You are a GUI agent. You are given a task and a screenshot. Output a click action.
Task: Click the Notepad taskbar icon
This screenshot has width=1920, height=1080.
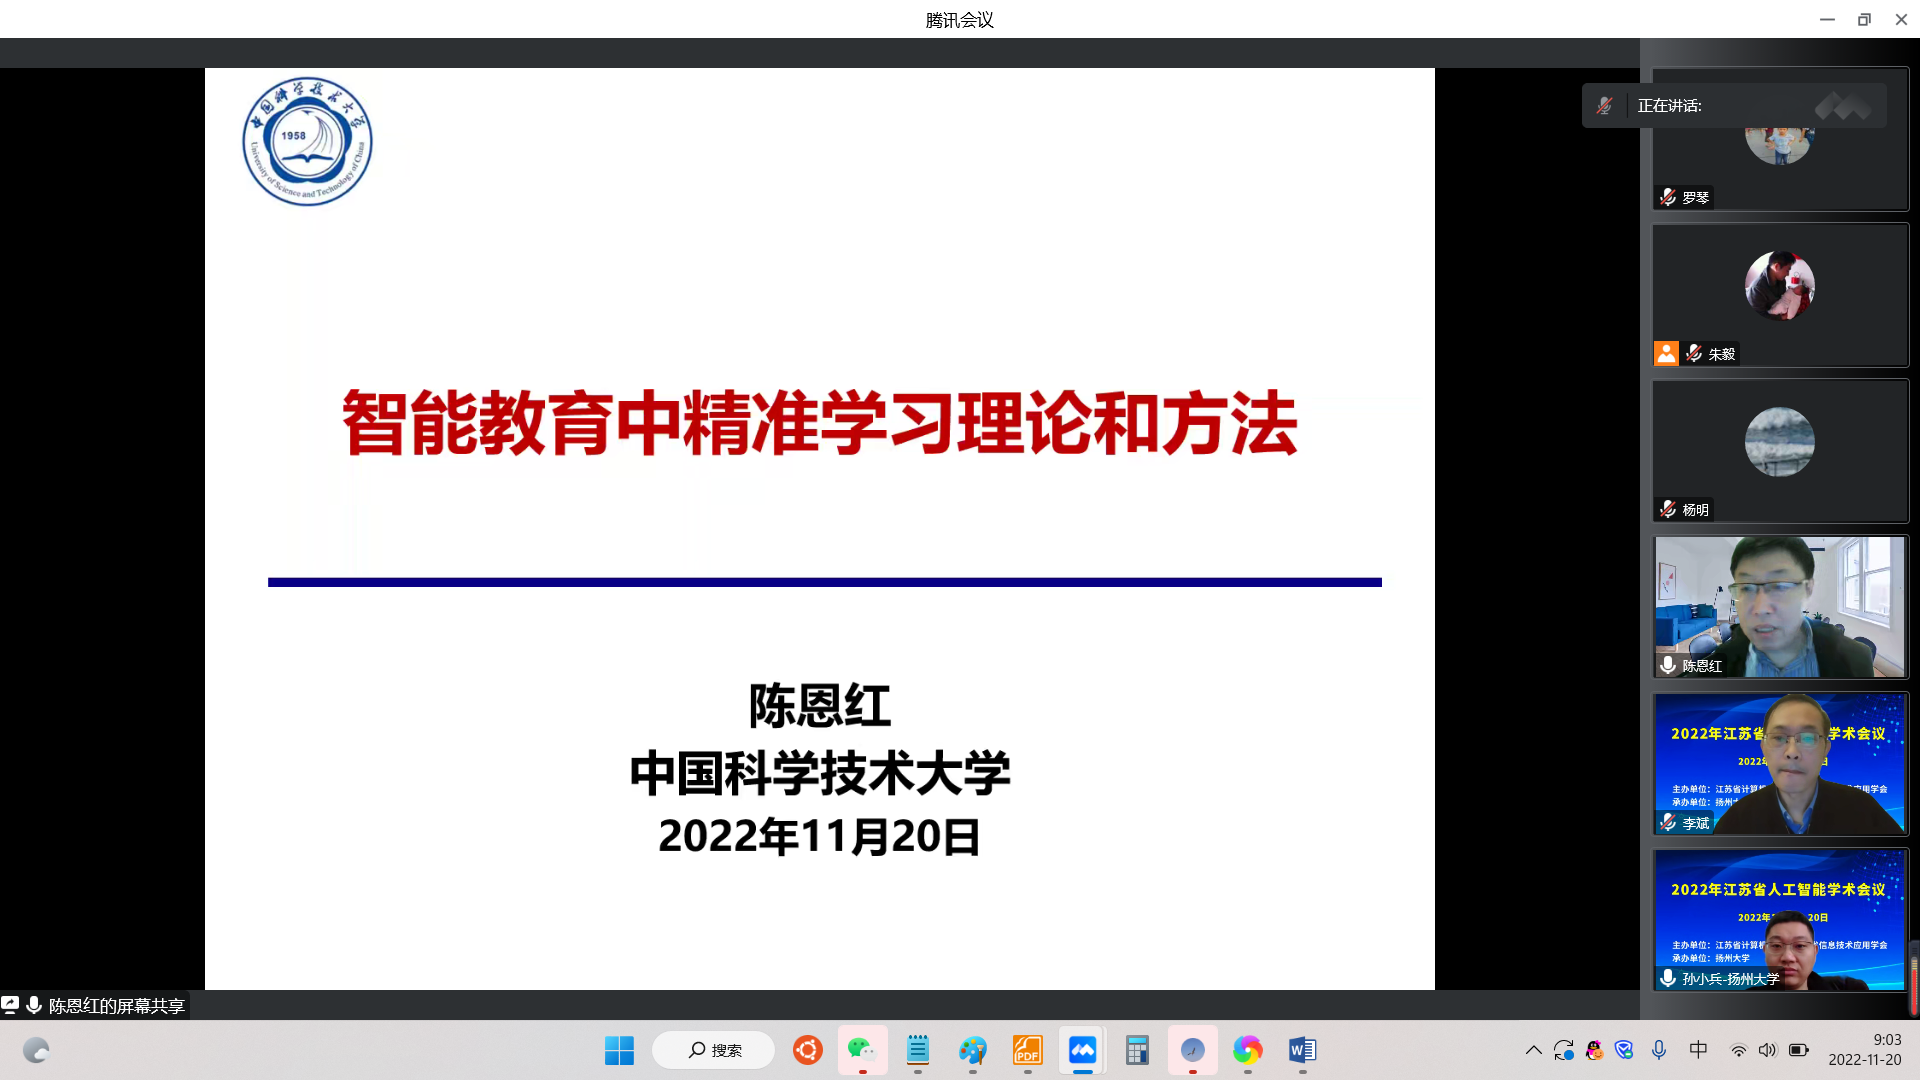click(917, 1050)
